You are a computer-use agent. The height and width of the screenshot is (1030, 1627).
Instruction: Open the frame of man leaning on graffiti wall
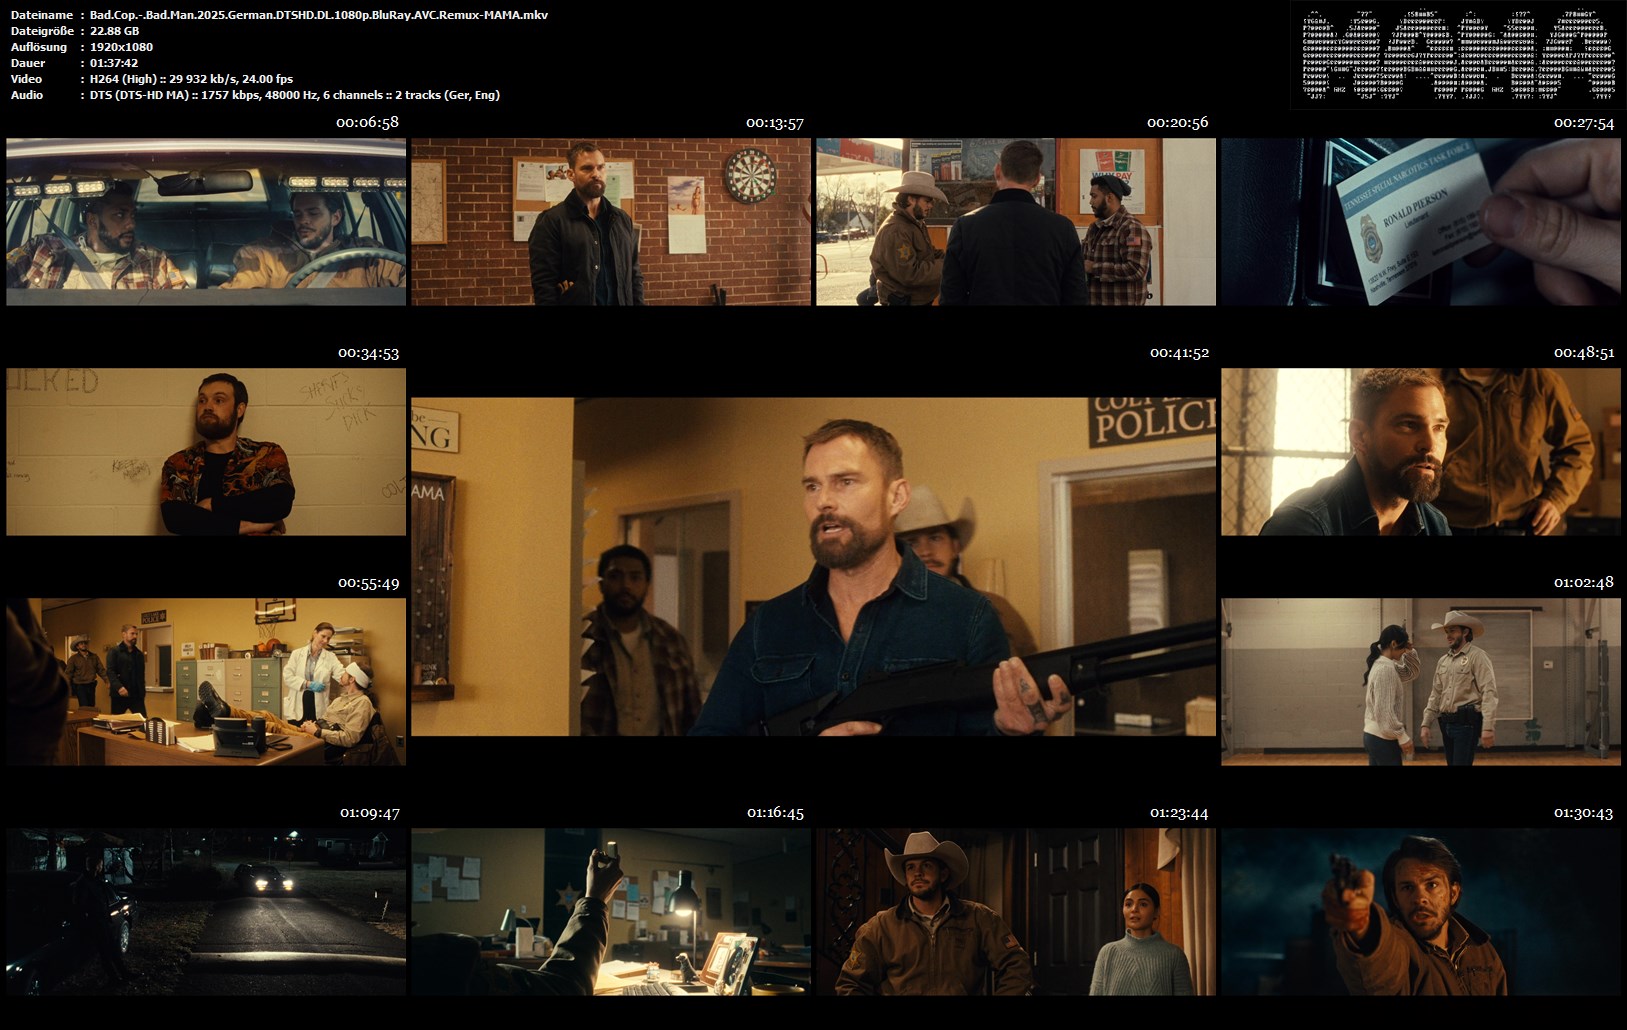tap(206, 452)
